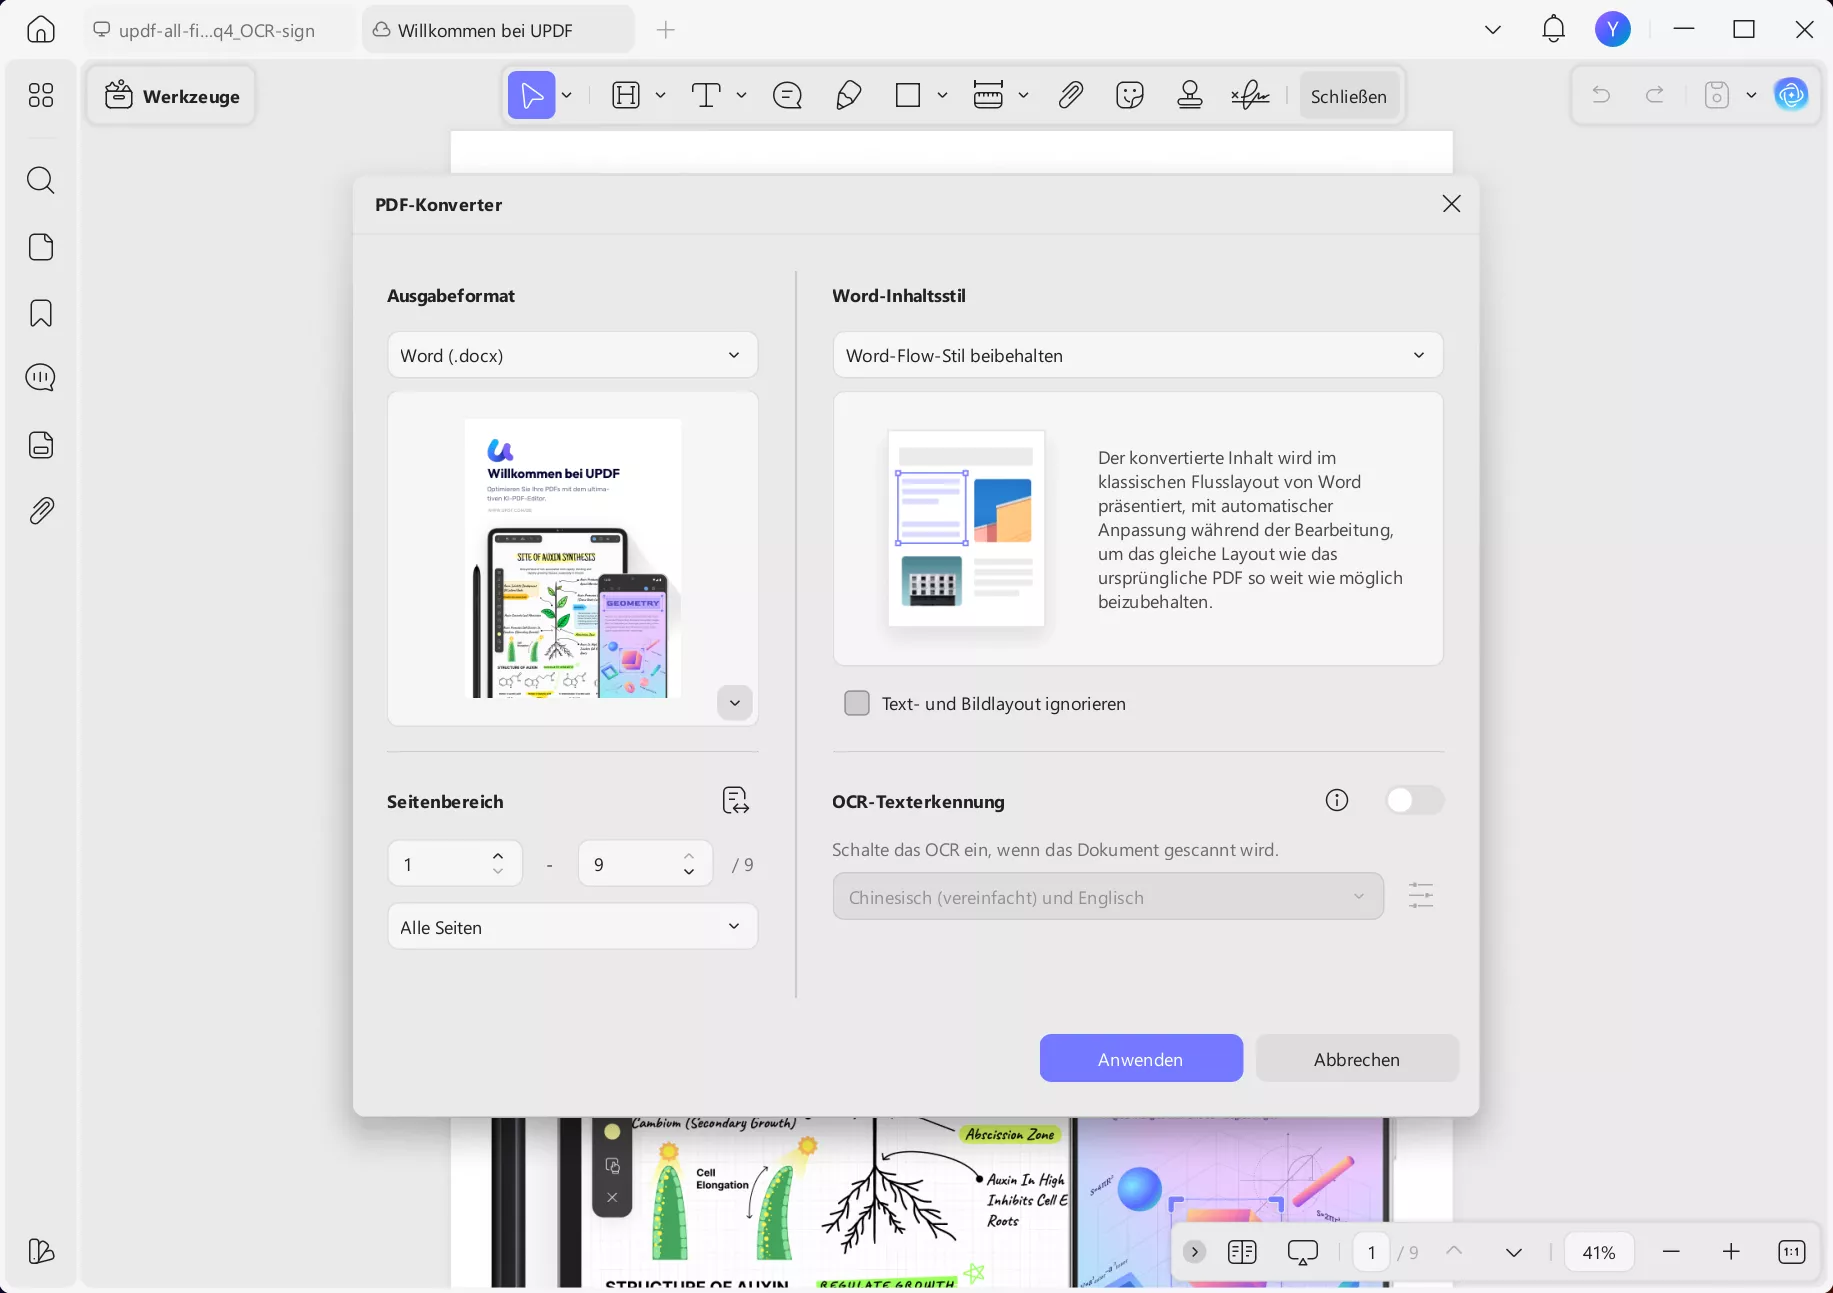This screenshot has width=1833, height=1293.
Task: Attach a file with toolbar paperclip
Action: [x=1071, y=96]
